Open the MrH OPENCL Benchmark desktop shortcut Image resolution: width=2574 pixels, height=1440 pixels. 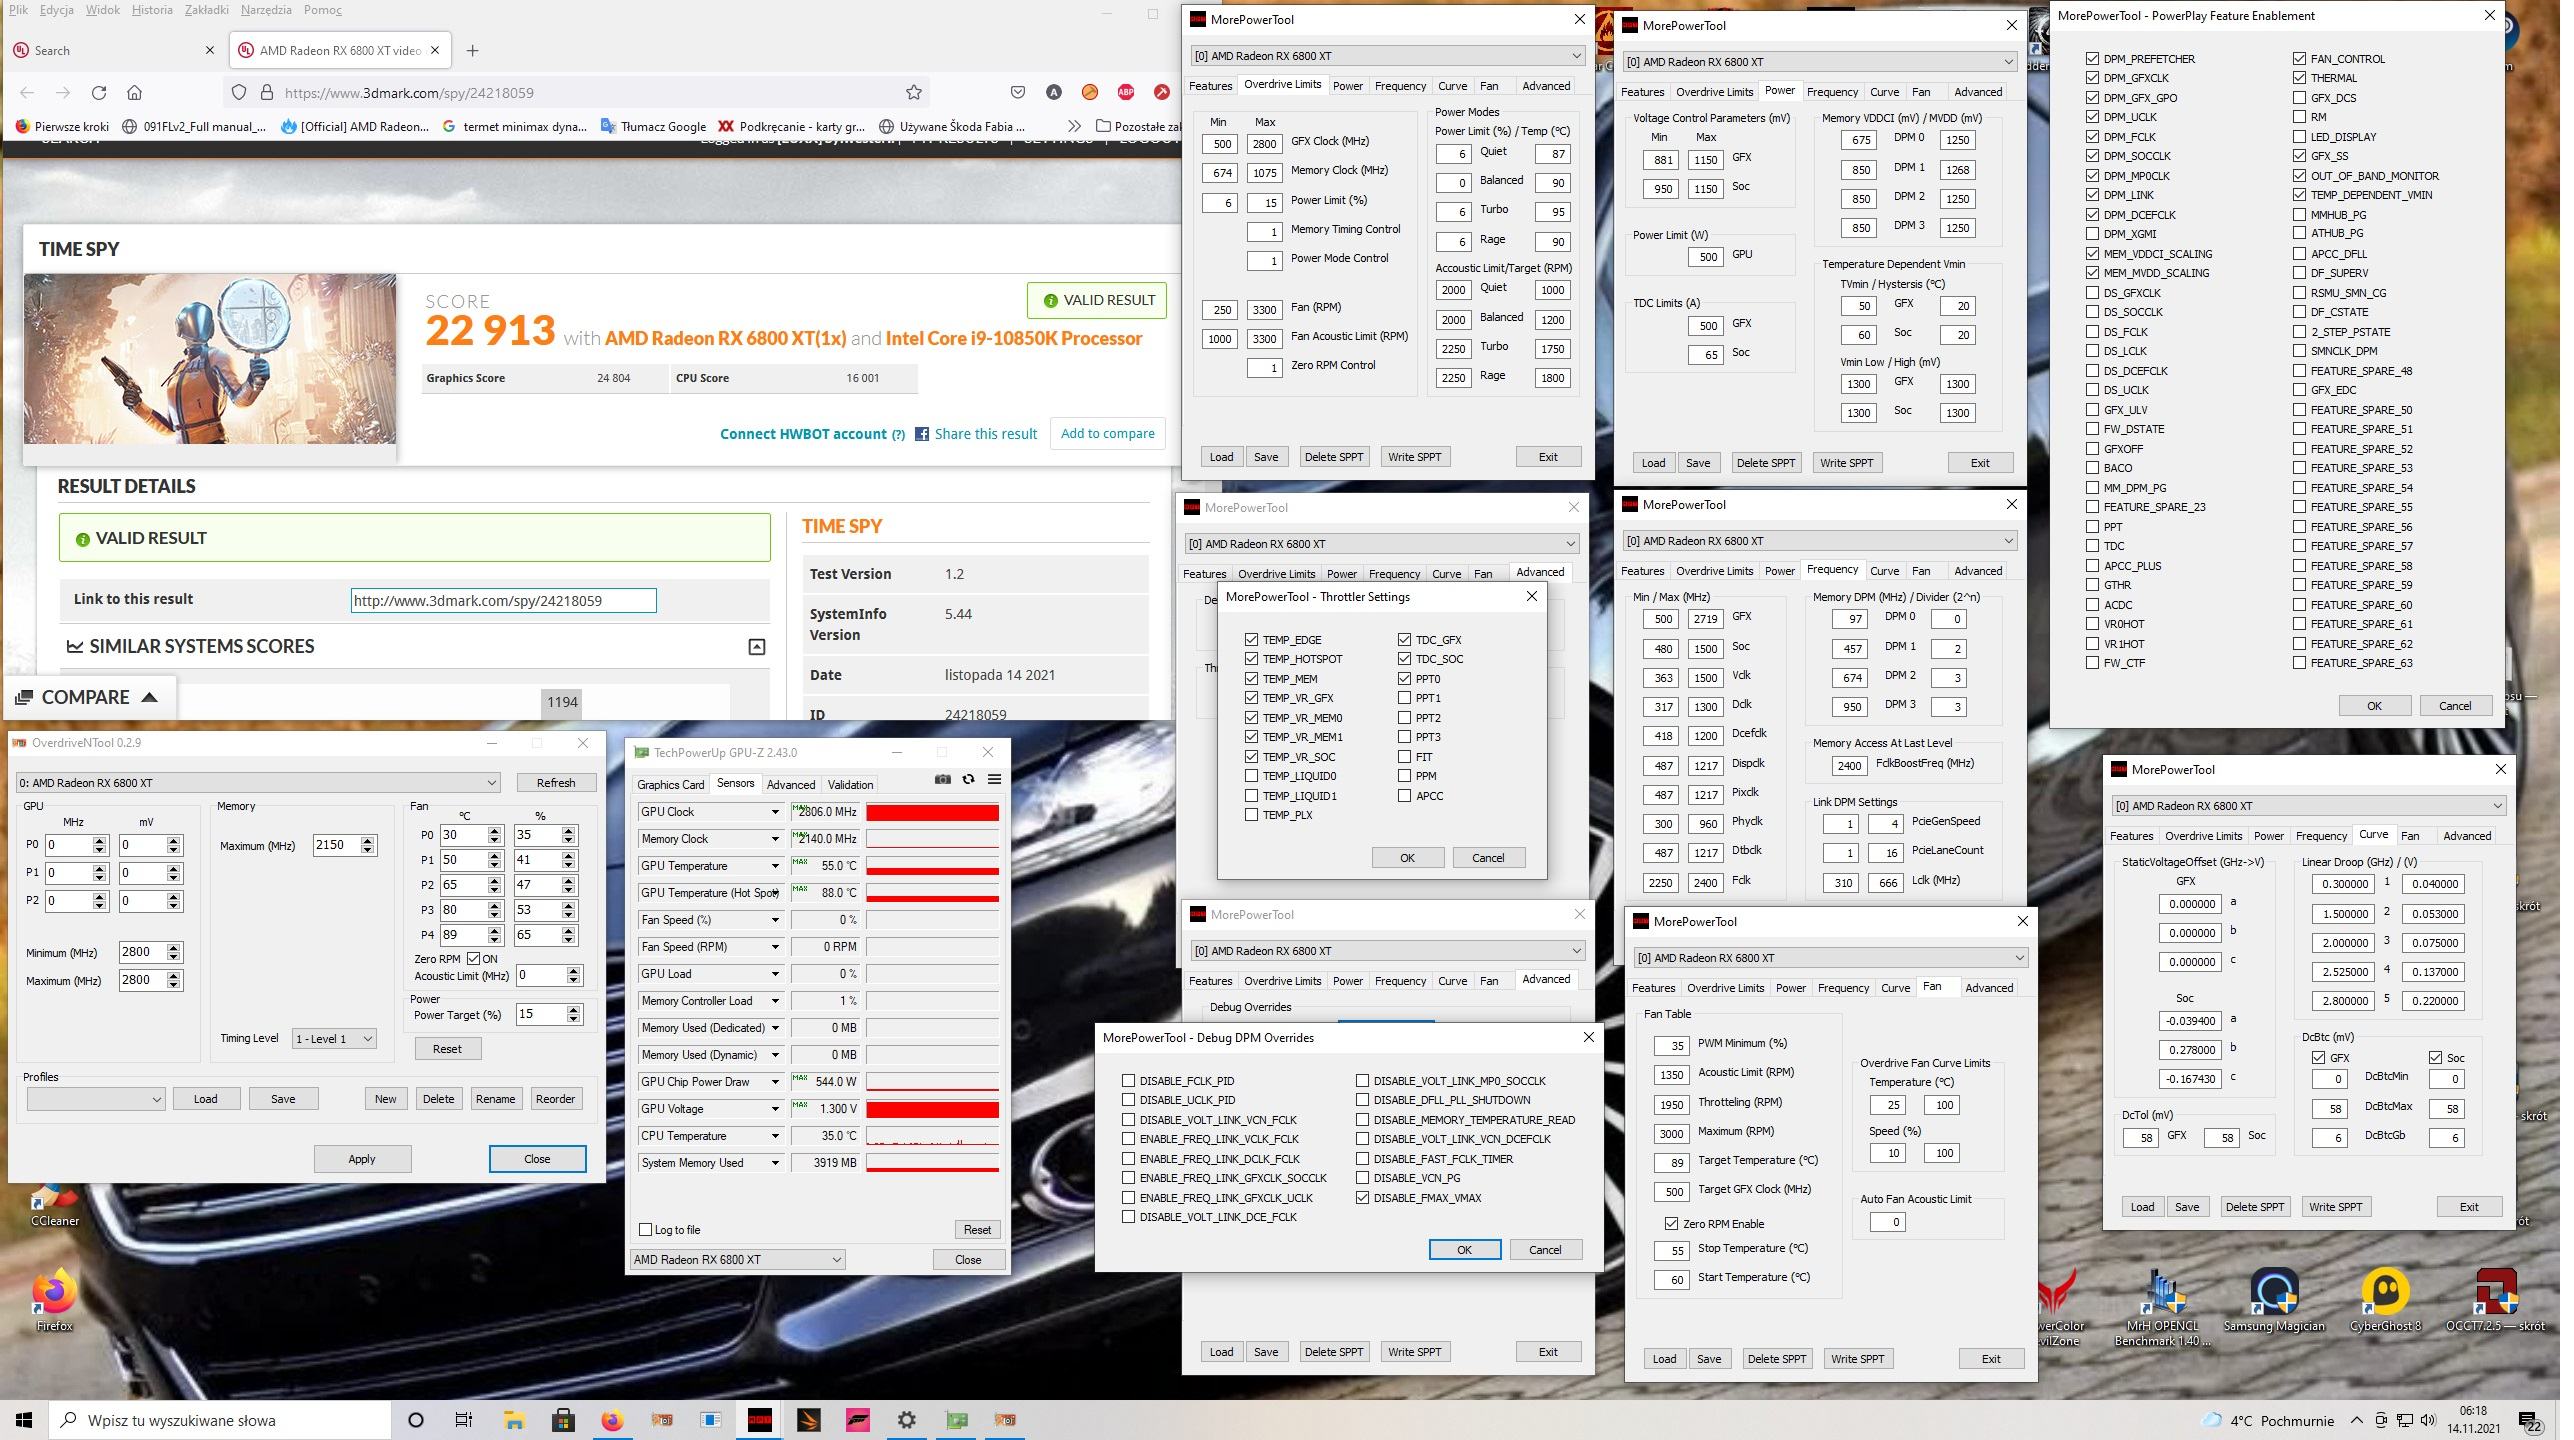pyautogui.click(x=2163, y=1308)
